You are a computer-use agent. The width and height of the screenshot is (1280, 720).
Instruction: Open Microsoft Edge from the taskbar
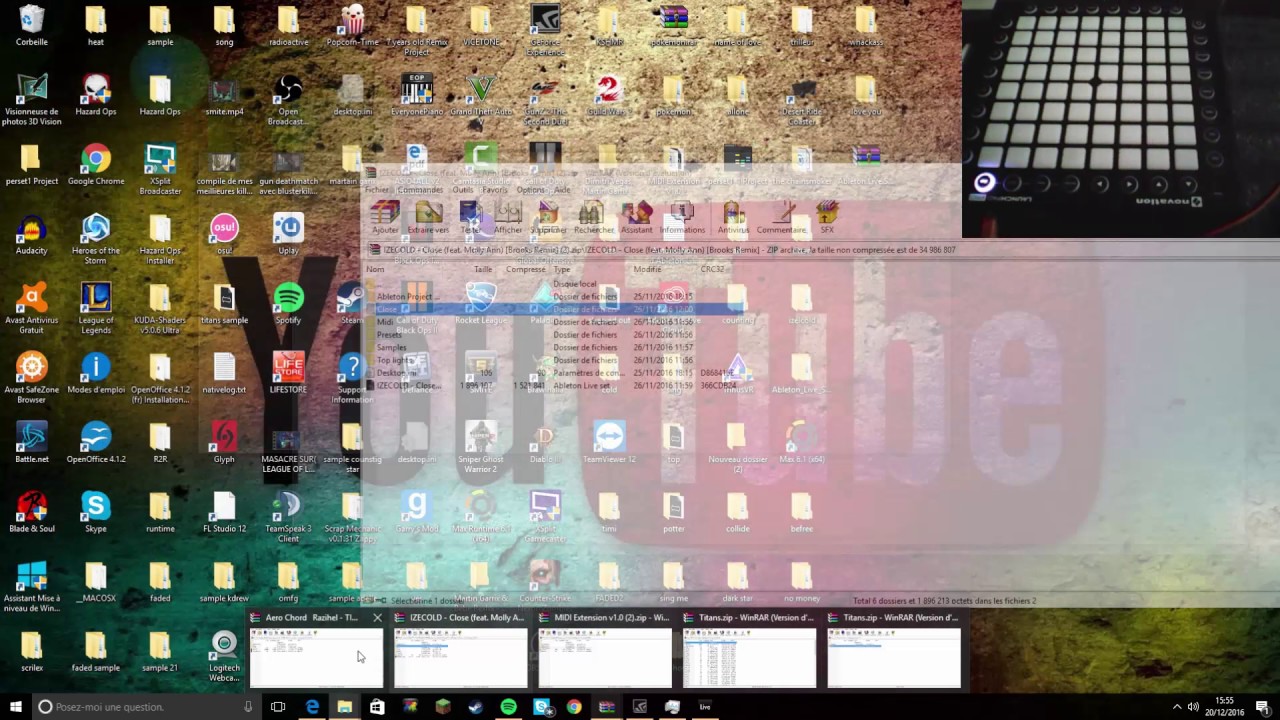coord(312,706)
